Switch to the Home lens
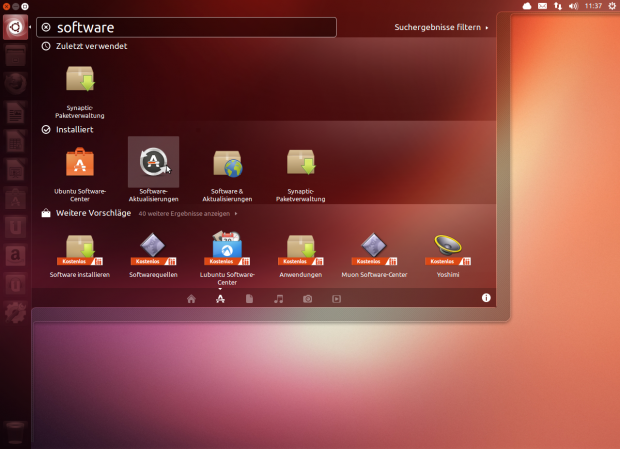Screen dimensions: 620x449 point(191,299)
